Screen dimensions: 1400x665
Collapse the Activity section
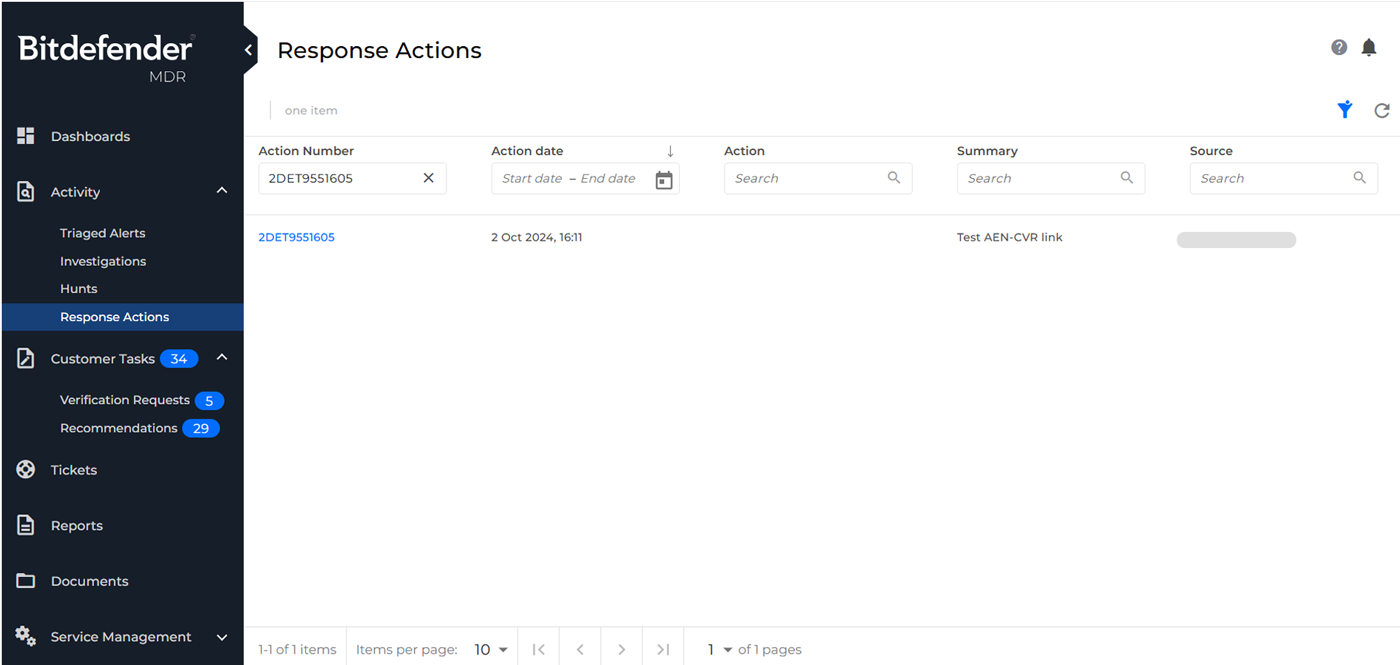221,190
